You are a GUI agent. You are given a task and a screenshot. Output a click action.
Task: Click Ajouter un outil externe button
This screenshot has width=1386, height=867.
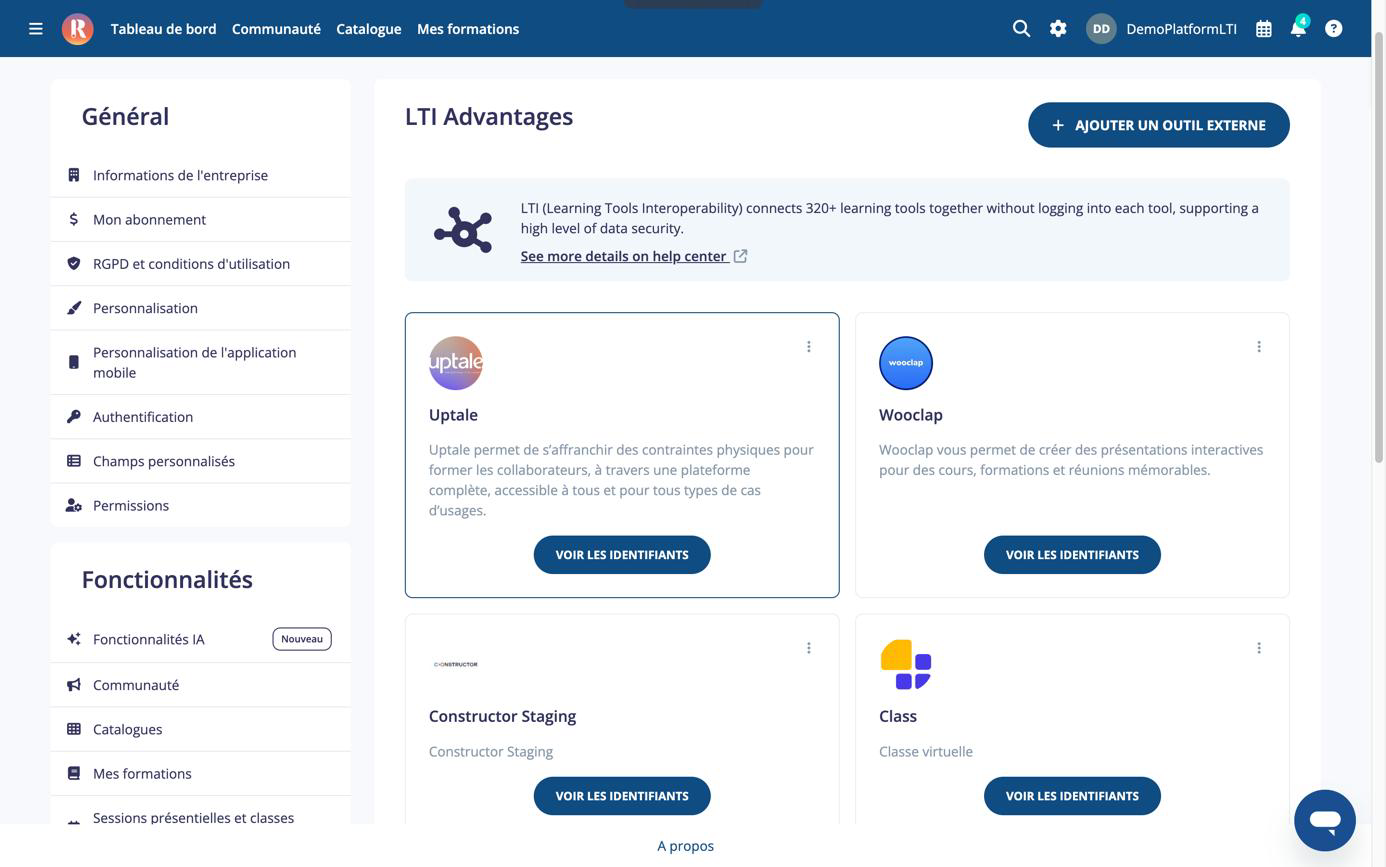[x=1159, y=125]
